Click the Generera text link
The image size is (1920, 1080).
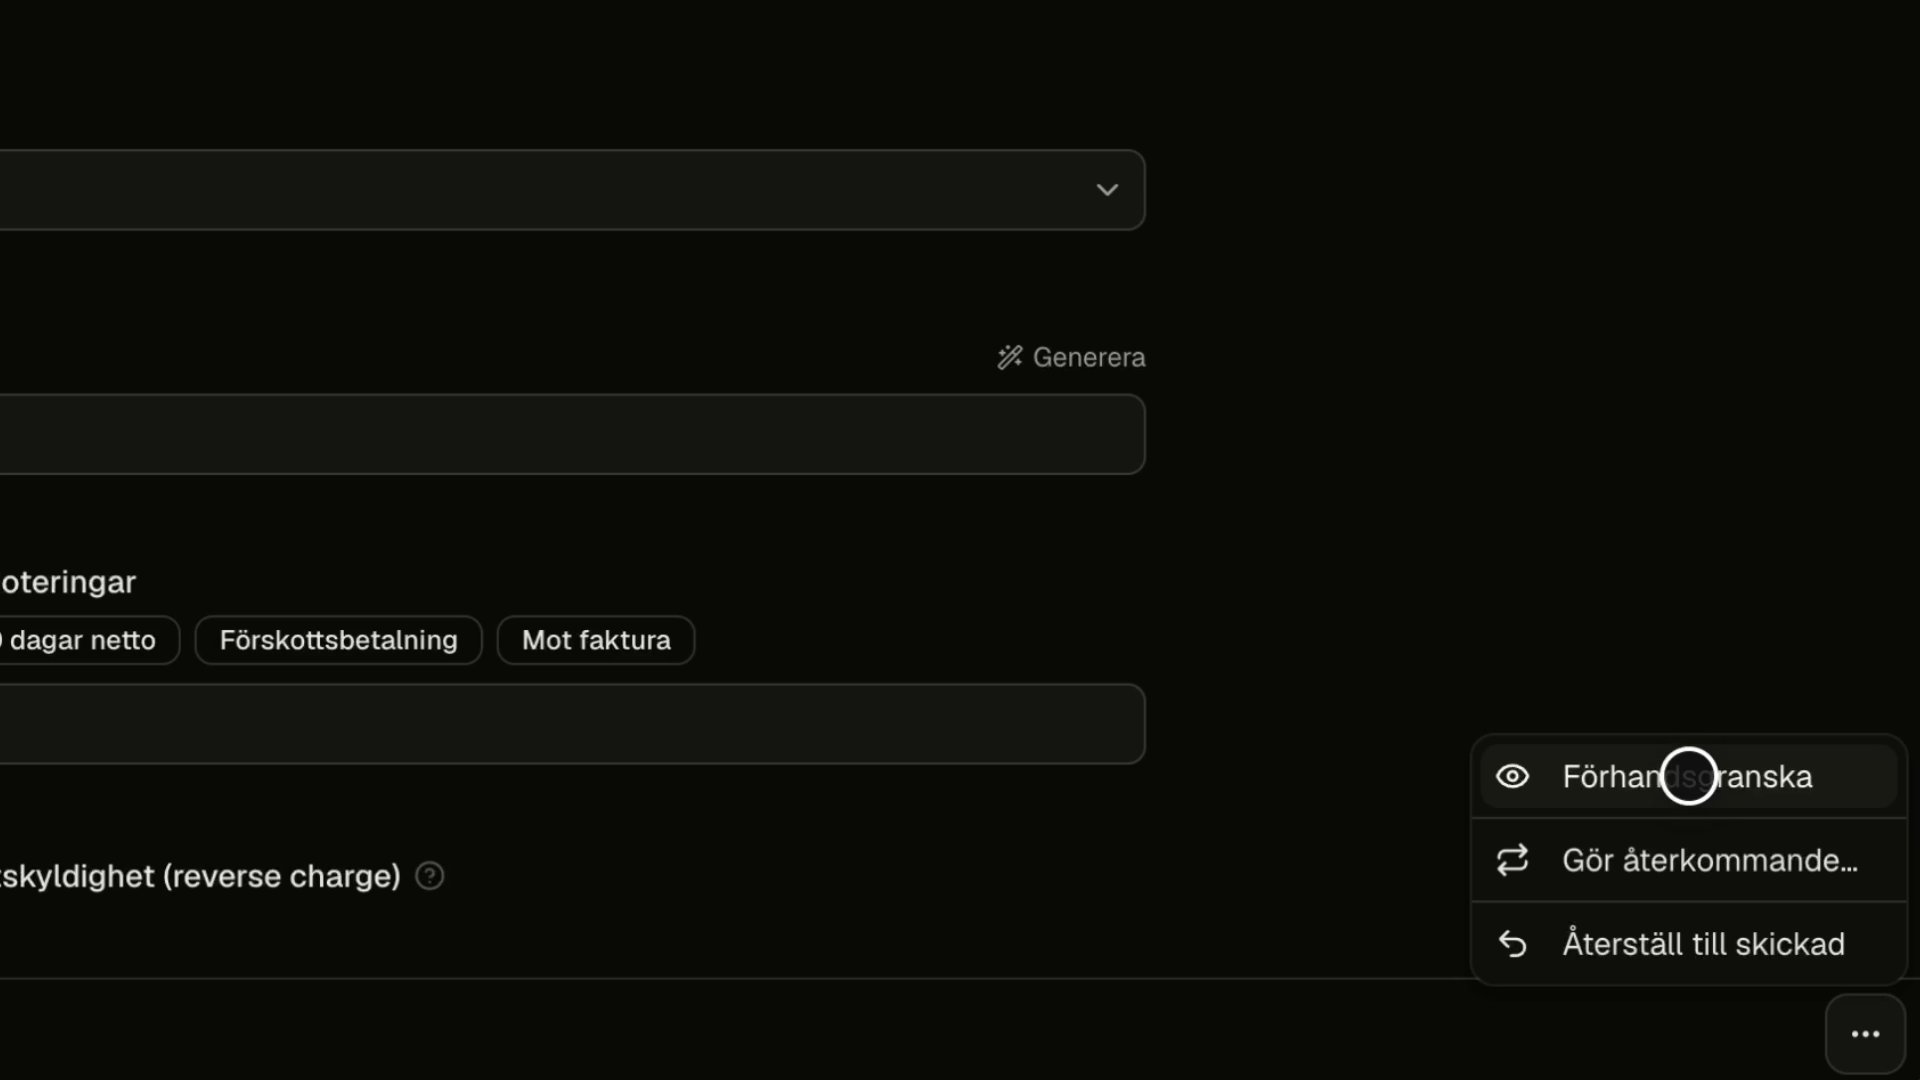(1089, 357)
